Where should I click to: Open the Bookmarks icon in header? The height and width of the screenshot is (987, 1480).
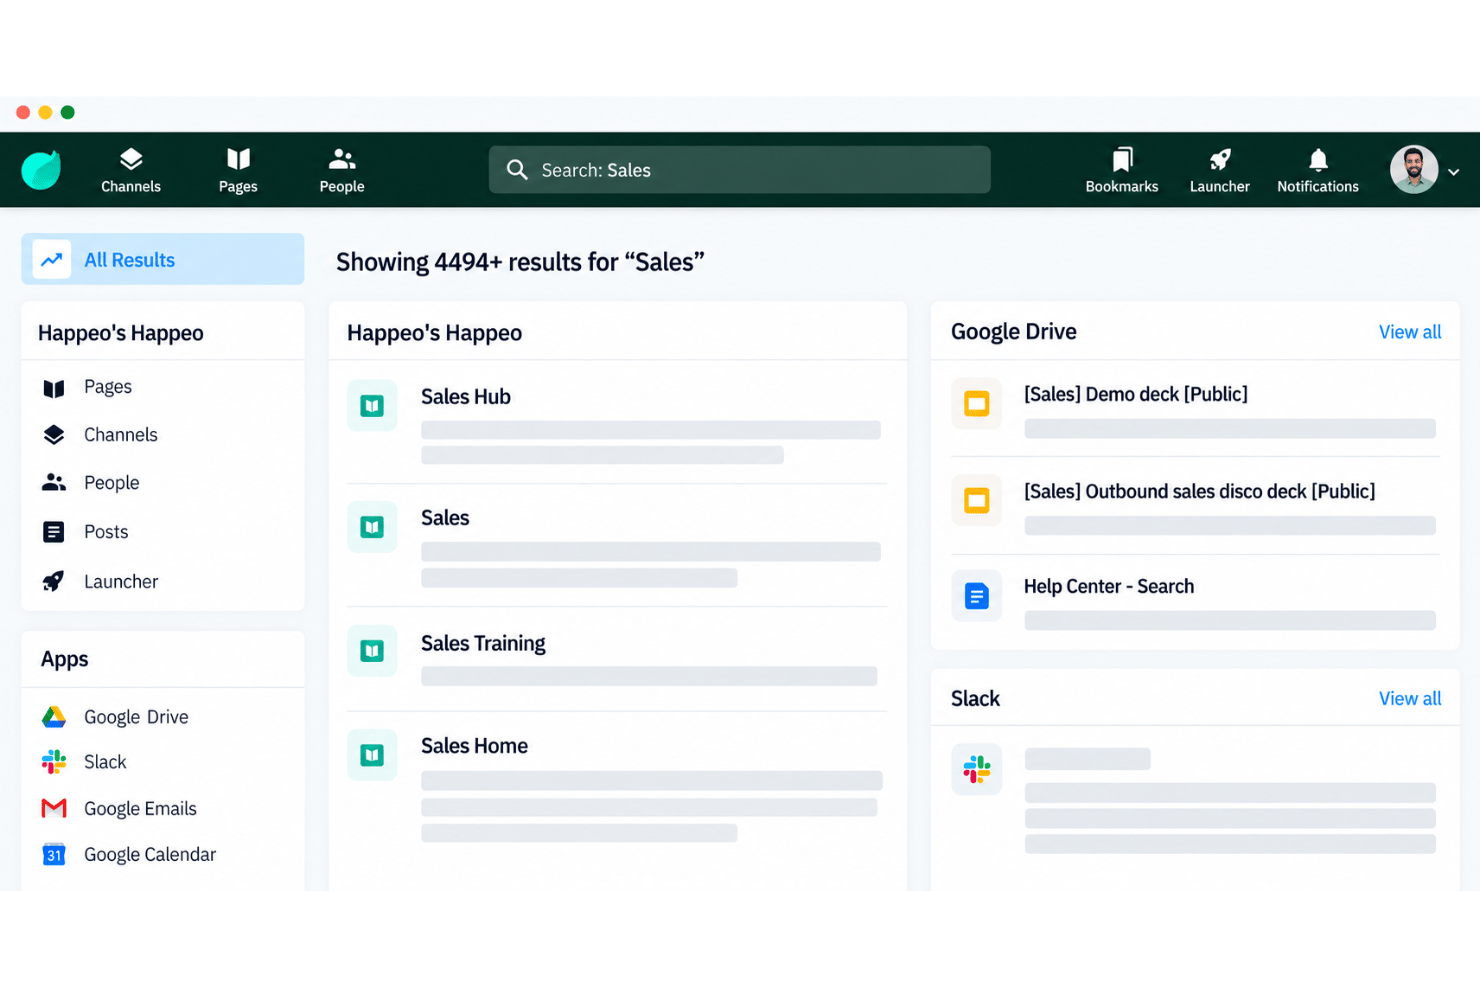point(1122,170)
